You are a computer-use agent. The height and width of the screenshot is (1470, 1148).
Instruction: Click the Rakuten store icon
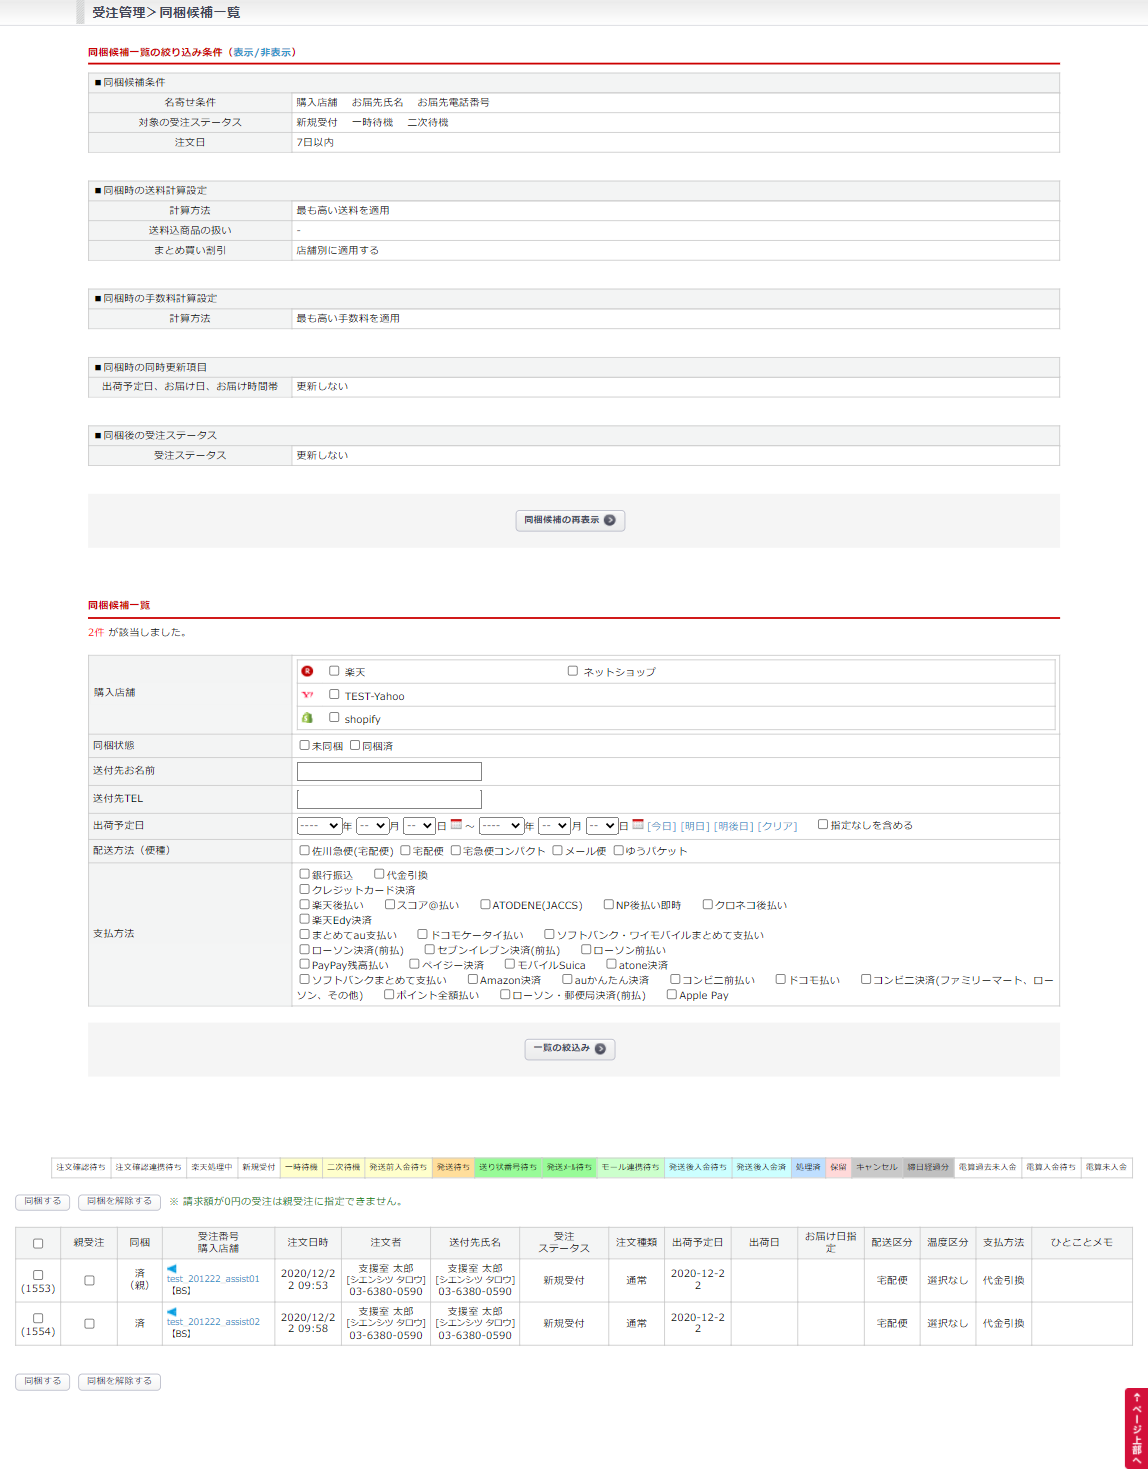pos(307,671)
